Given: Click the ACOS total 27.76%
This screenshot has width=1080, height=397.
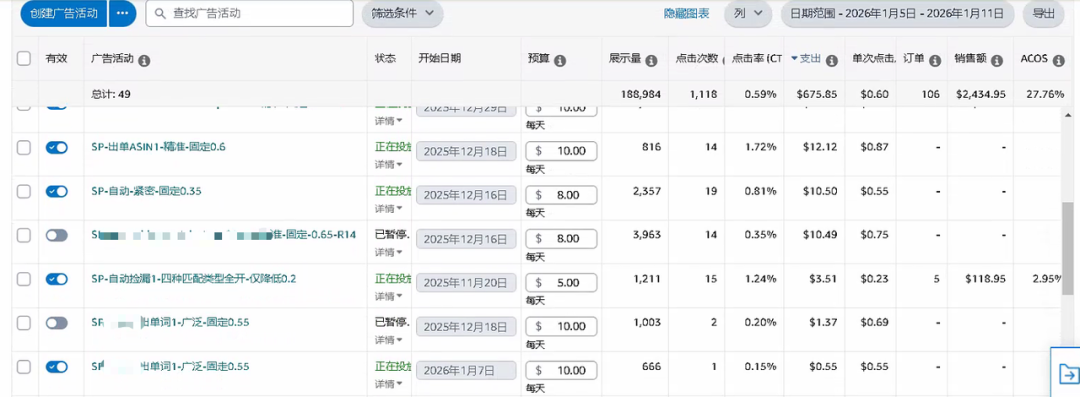Looking at the screenshot, I should coord(1044,94).
